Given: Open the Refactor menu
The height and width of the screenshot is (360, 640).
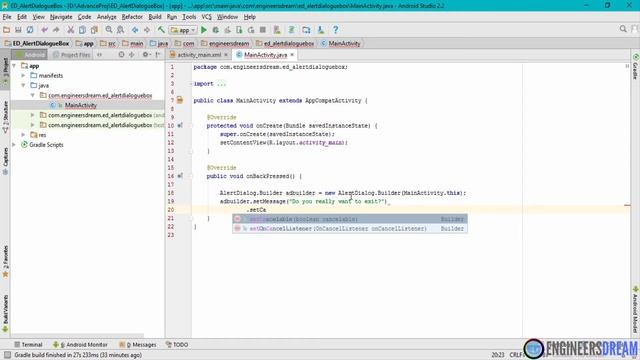Looking at the screenshot, I should tap(132, 17).
